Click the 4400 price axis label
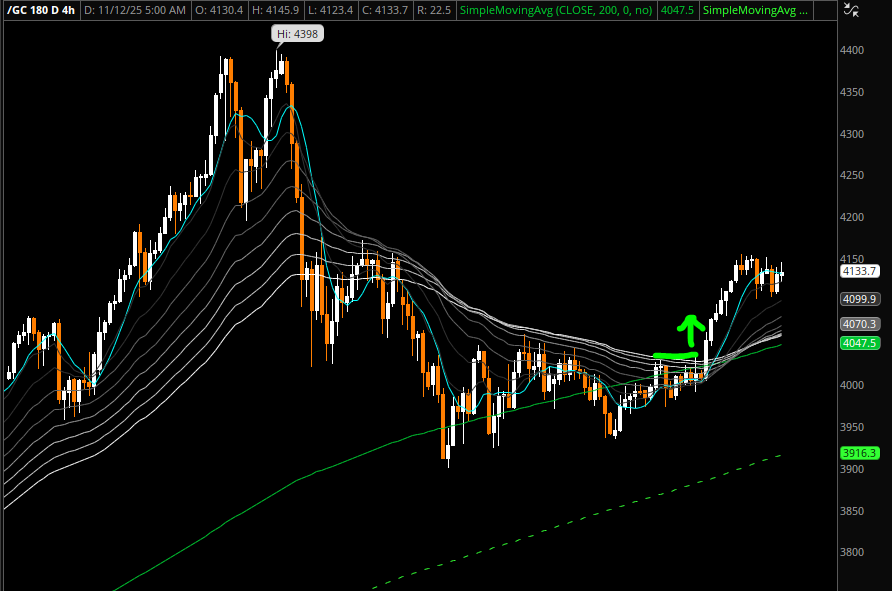This screenshot has width=892, height=591. [x=852, y=50]
